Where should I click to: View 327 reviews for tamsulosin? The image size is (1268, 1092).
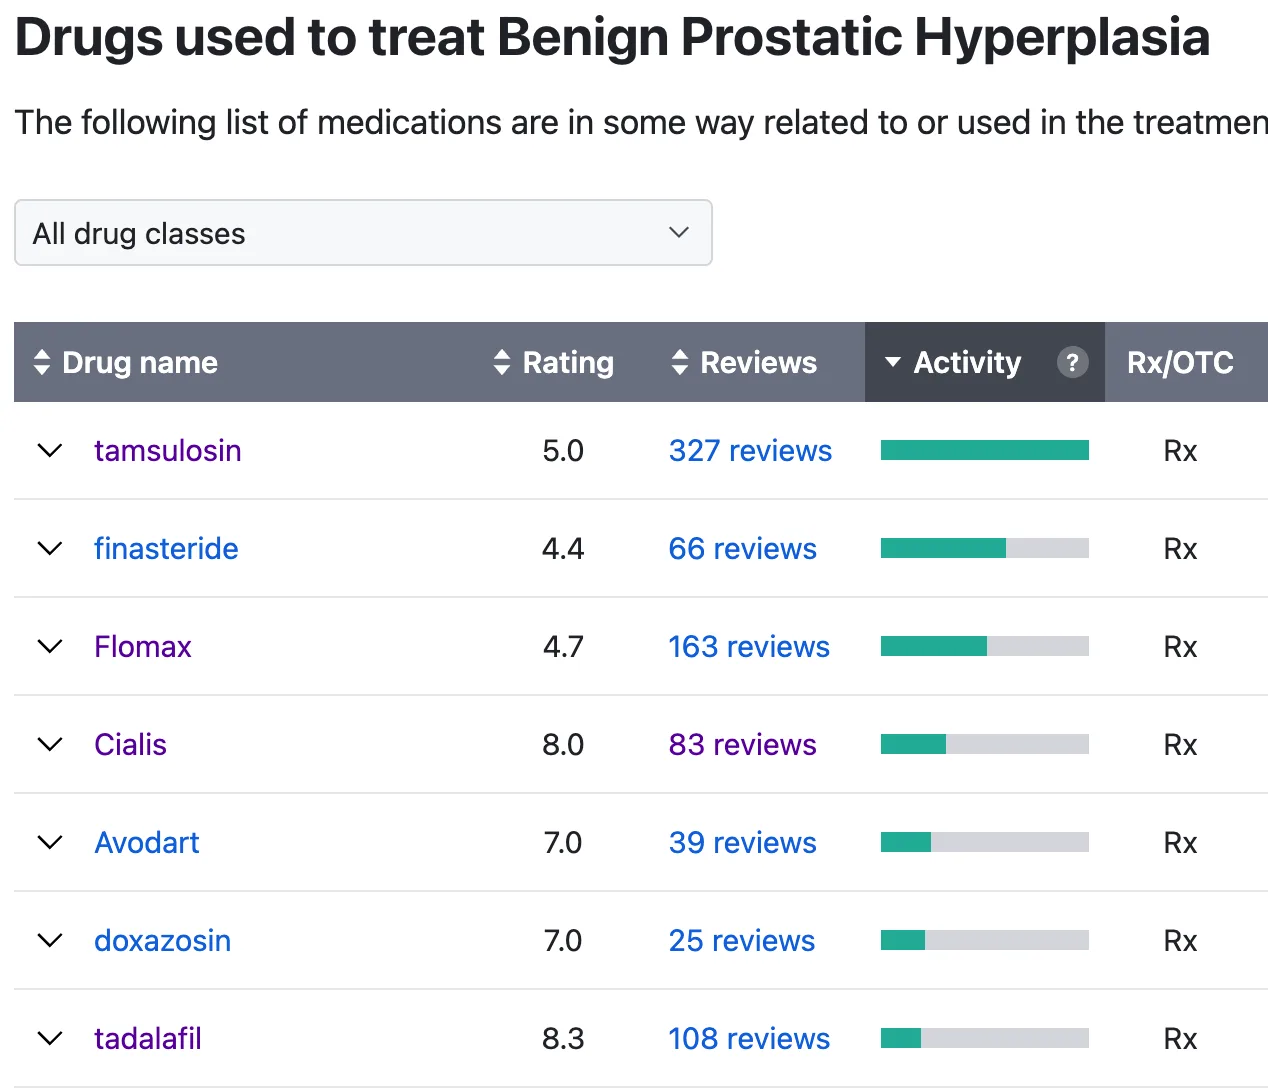click(750, 451)
